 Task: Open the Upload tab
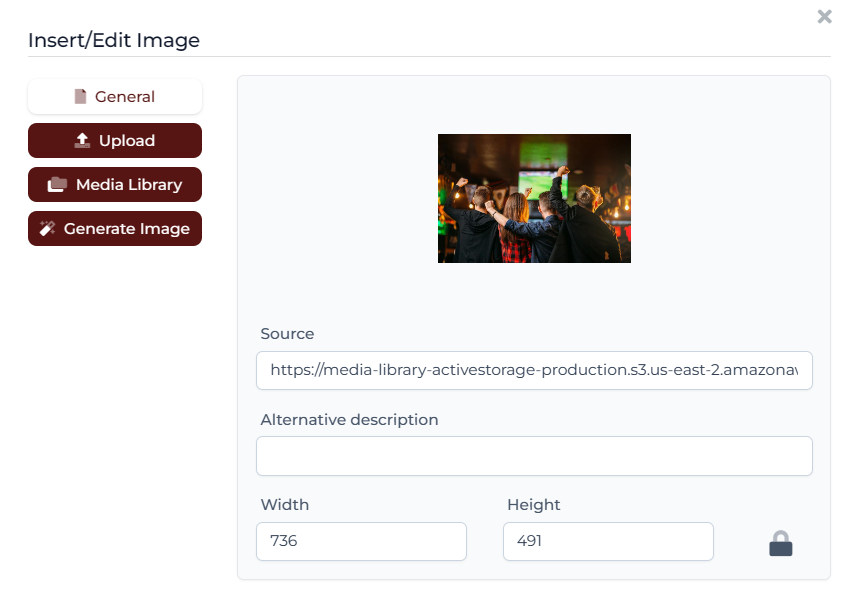click(115, 140)
